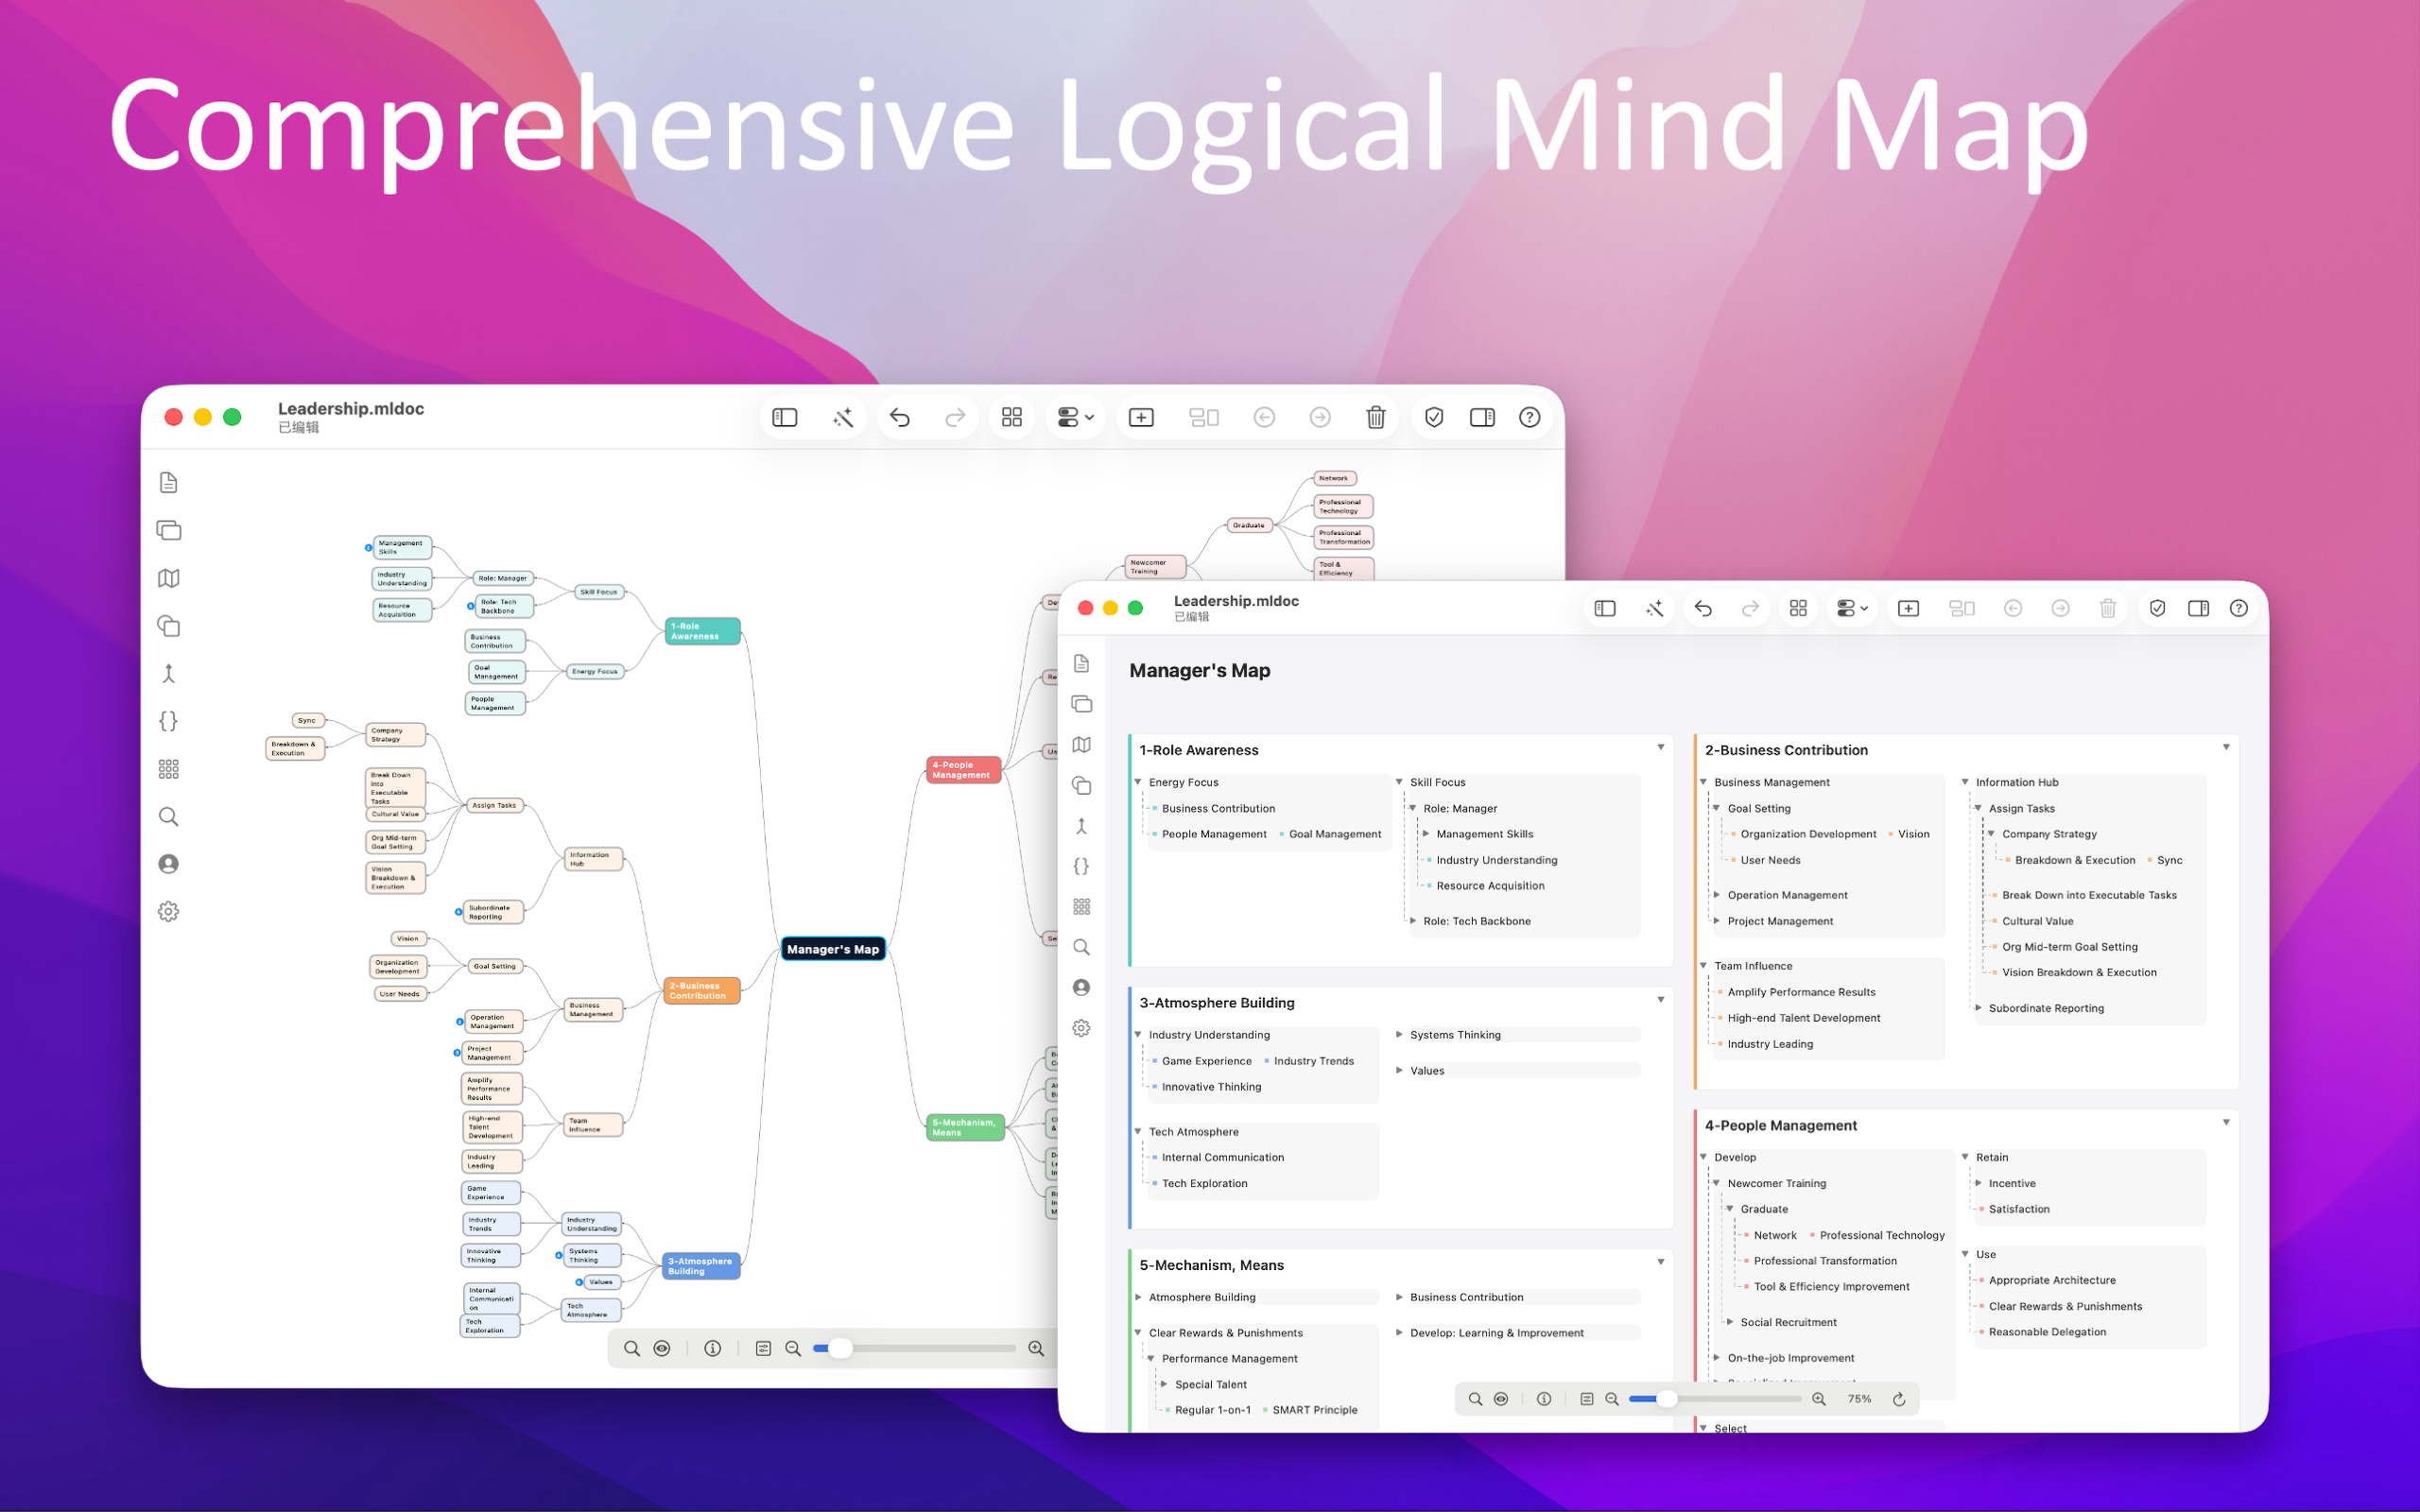Collapse the 2-Business Contribution section arrow
Image resolution: width=2420 pixels, height=1512 pixels.
point(2226,748)
